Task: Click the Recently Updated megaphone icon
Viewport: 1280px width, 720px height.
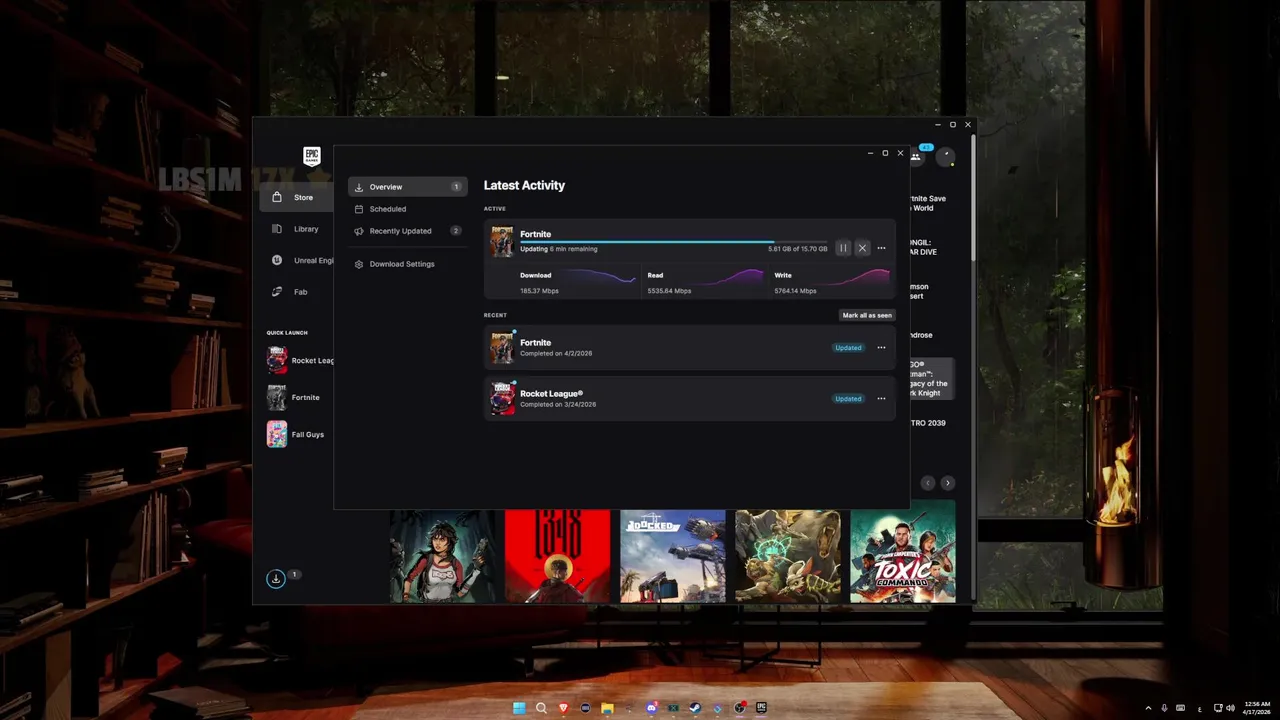Action: 359,231
